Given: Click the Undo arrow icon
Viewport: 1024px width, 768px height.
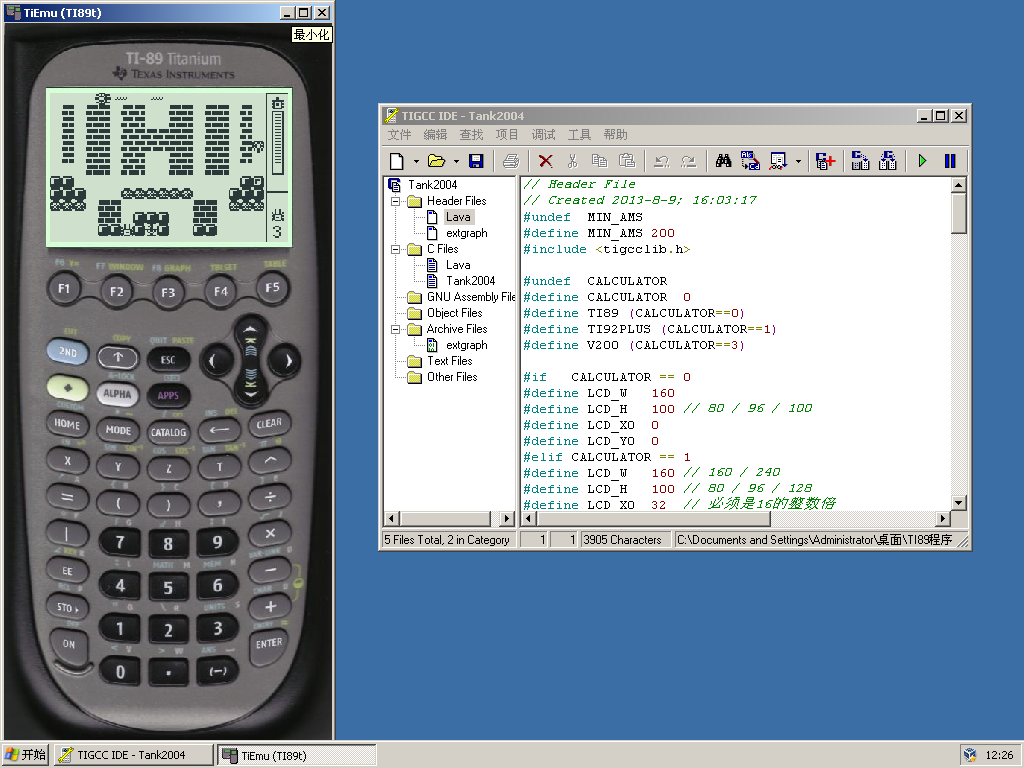Looking at the screenshot, I should pos(662,161).
